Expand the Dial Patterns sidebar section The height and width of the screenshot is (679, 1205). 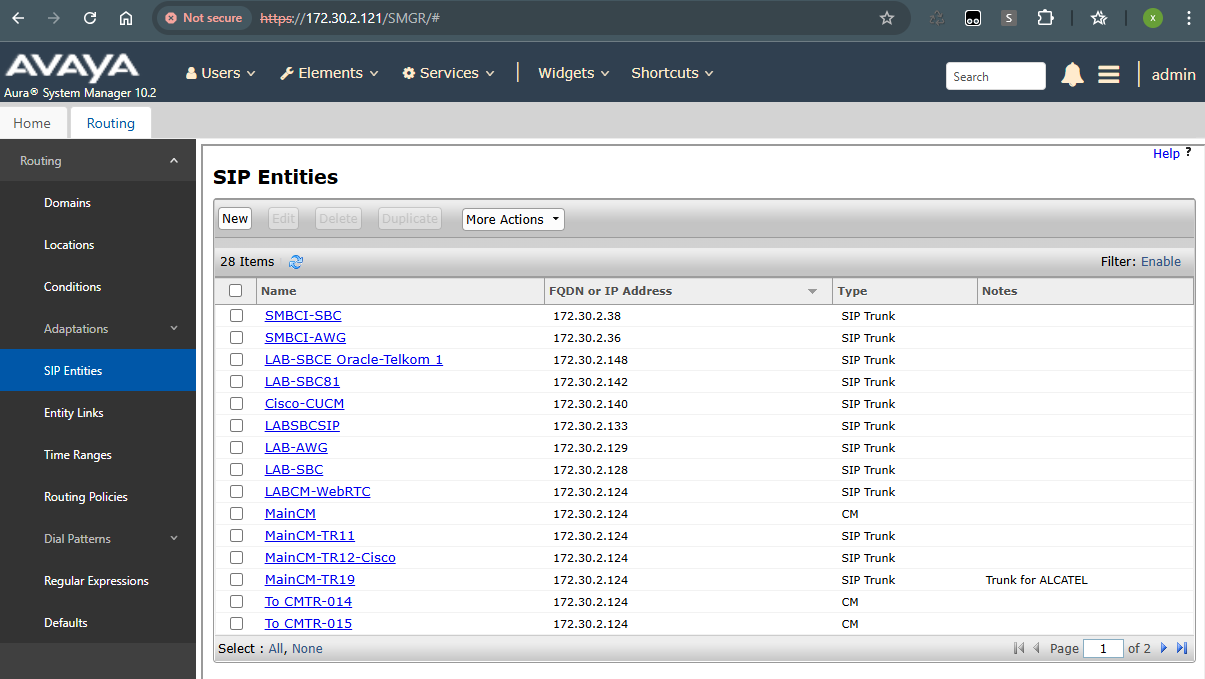tap(174, 539)
